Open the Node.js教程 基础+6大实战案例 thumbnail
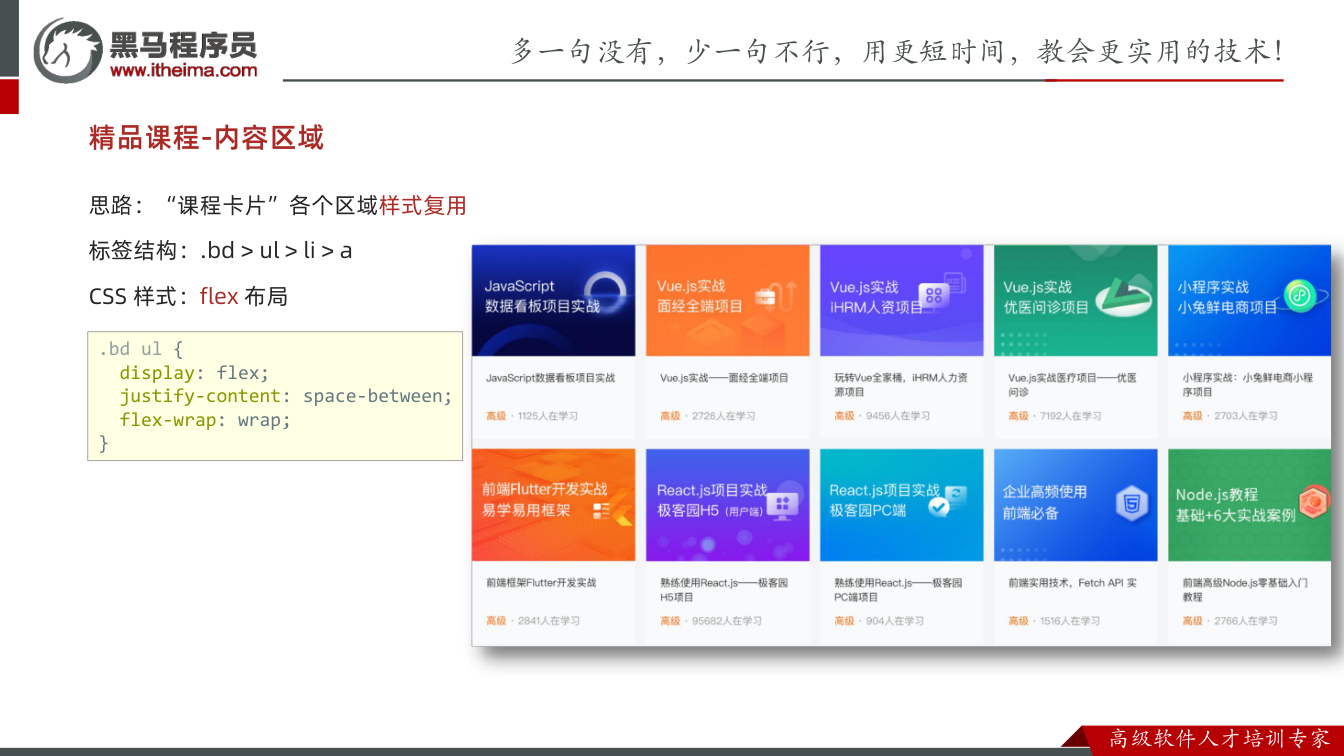This screenshot has width=1344, height=756. 1250,505
